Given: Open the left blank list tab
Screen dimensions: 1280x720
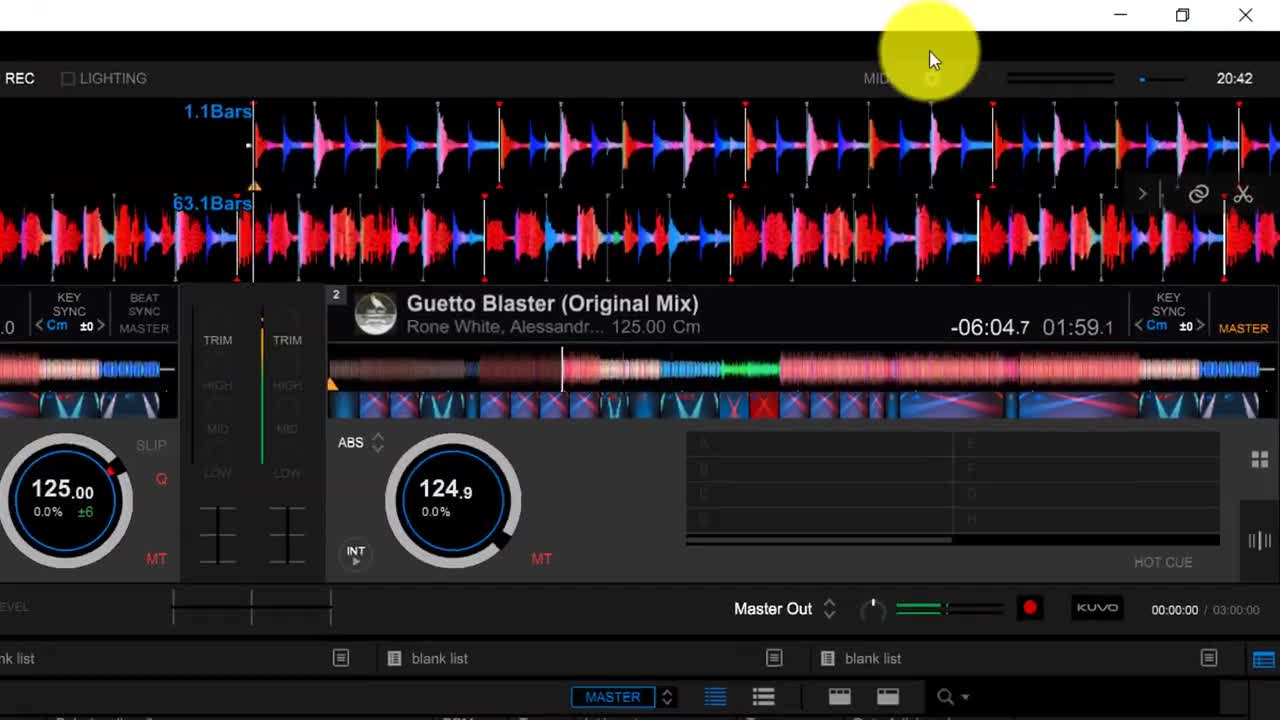Looking at the screenshot, I should (17, 658).
